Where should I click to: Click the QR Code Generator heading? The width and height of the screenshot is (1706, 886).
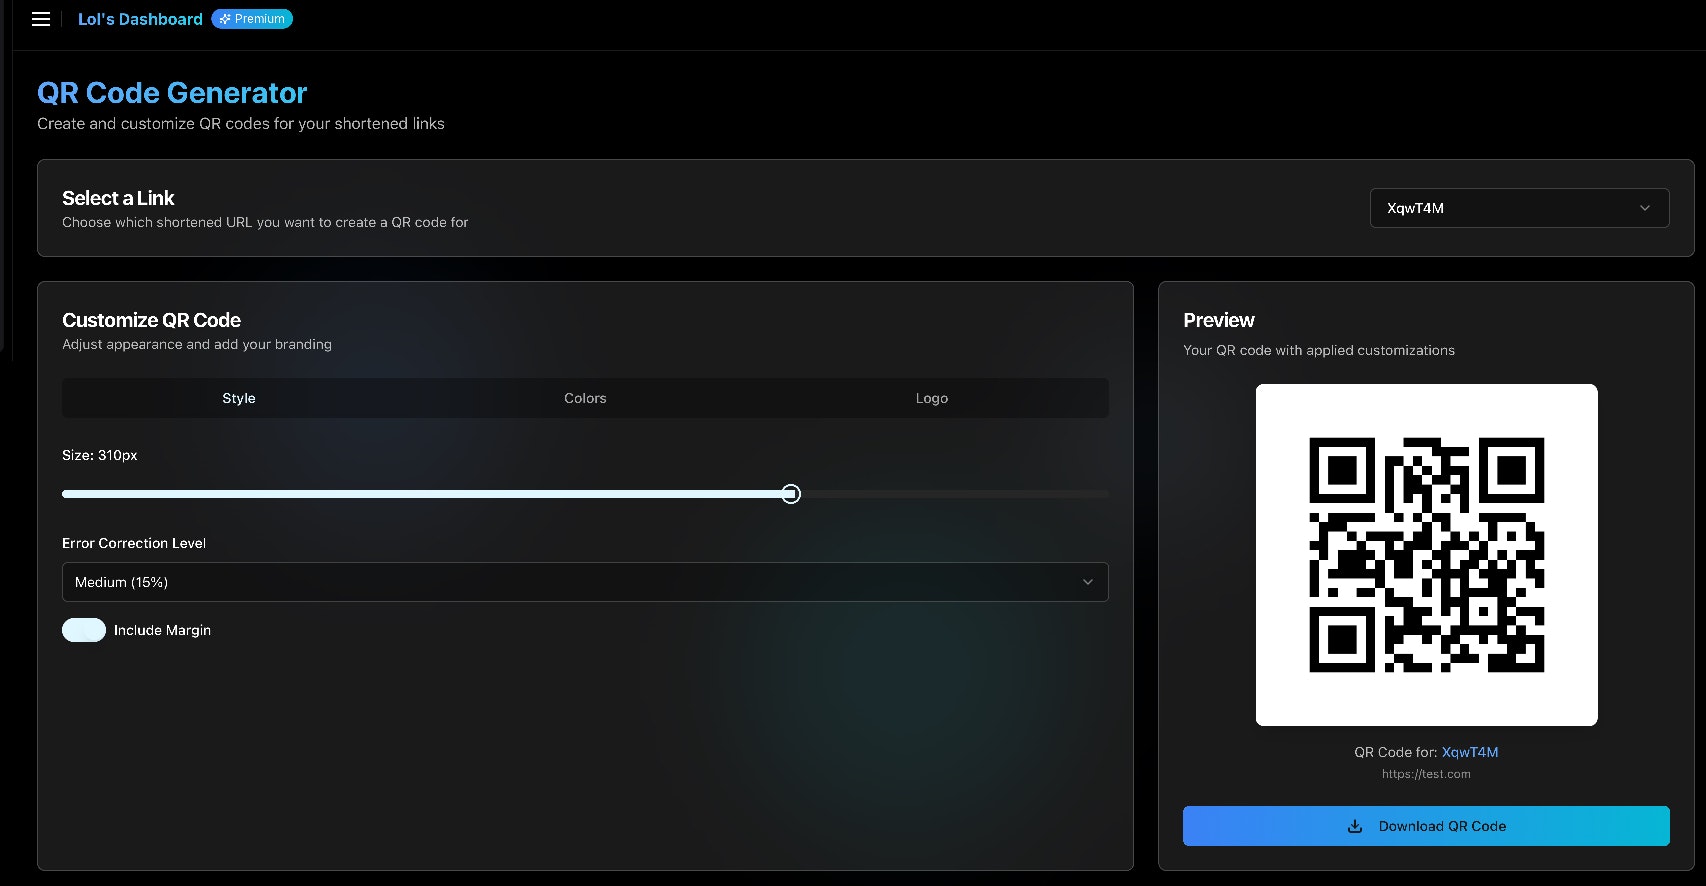pyautogui.click(x=172, y=93)
